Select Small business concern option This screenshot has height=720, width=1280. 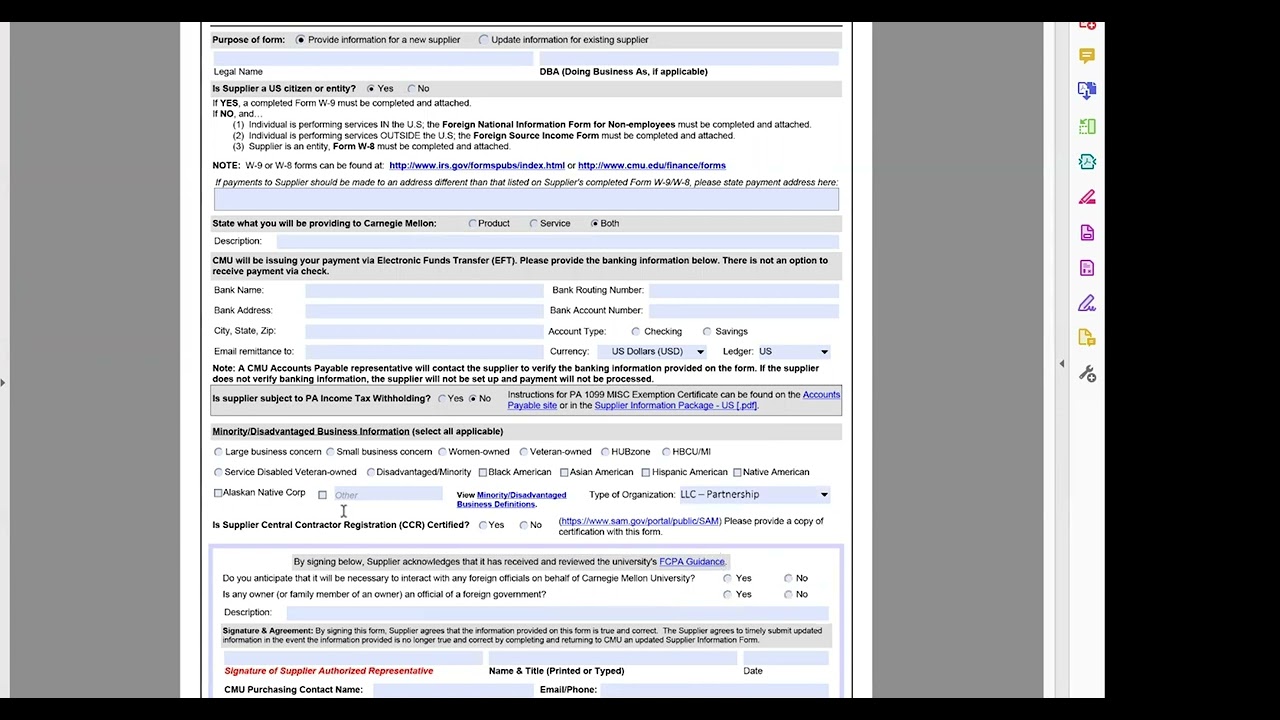tap(330, 452)
